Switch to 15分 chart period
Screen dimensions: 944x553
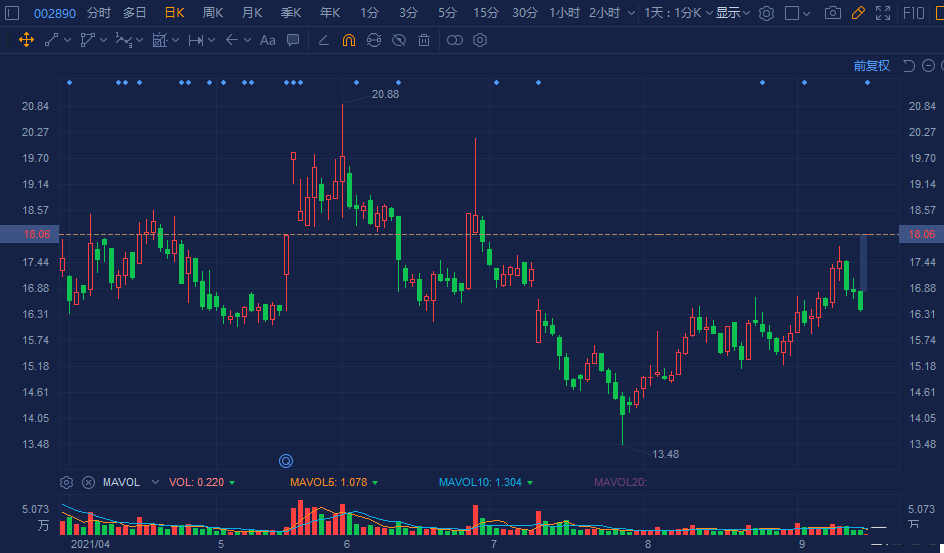pyautogui.click(x=486, y=13)
